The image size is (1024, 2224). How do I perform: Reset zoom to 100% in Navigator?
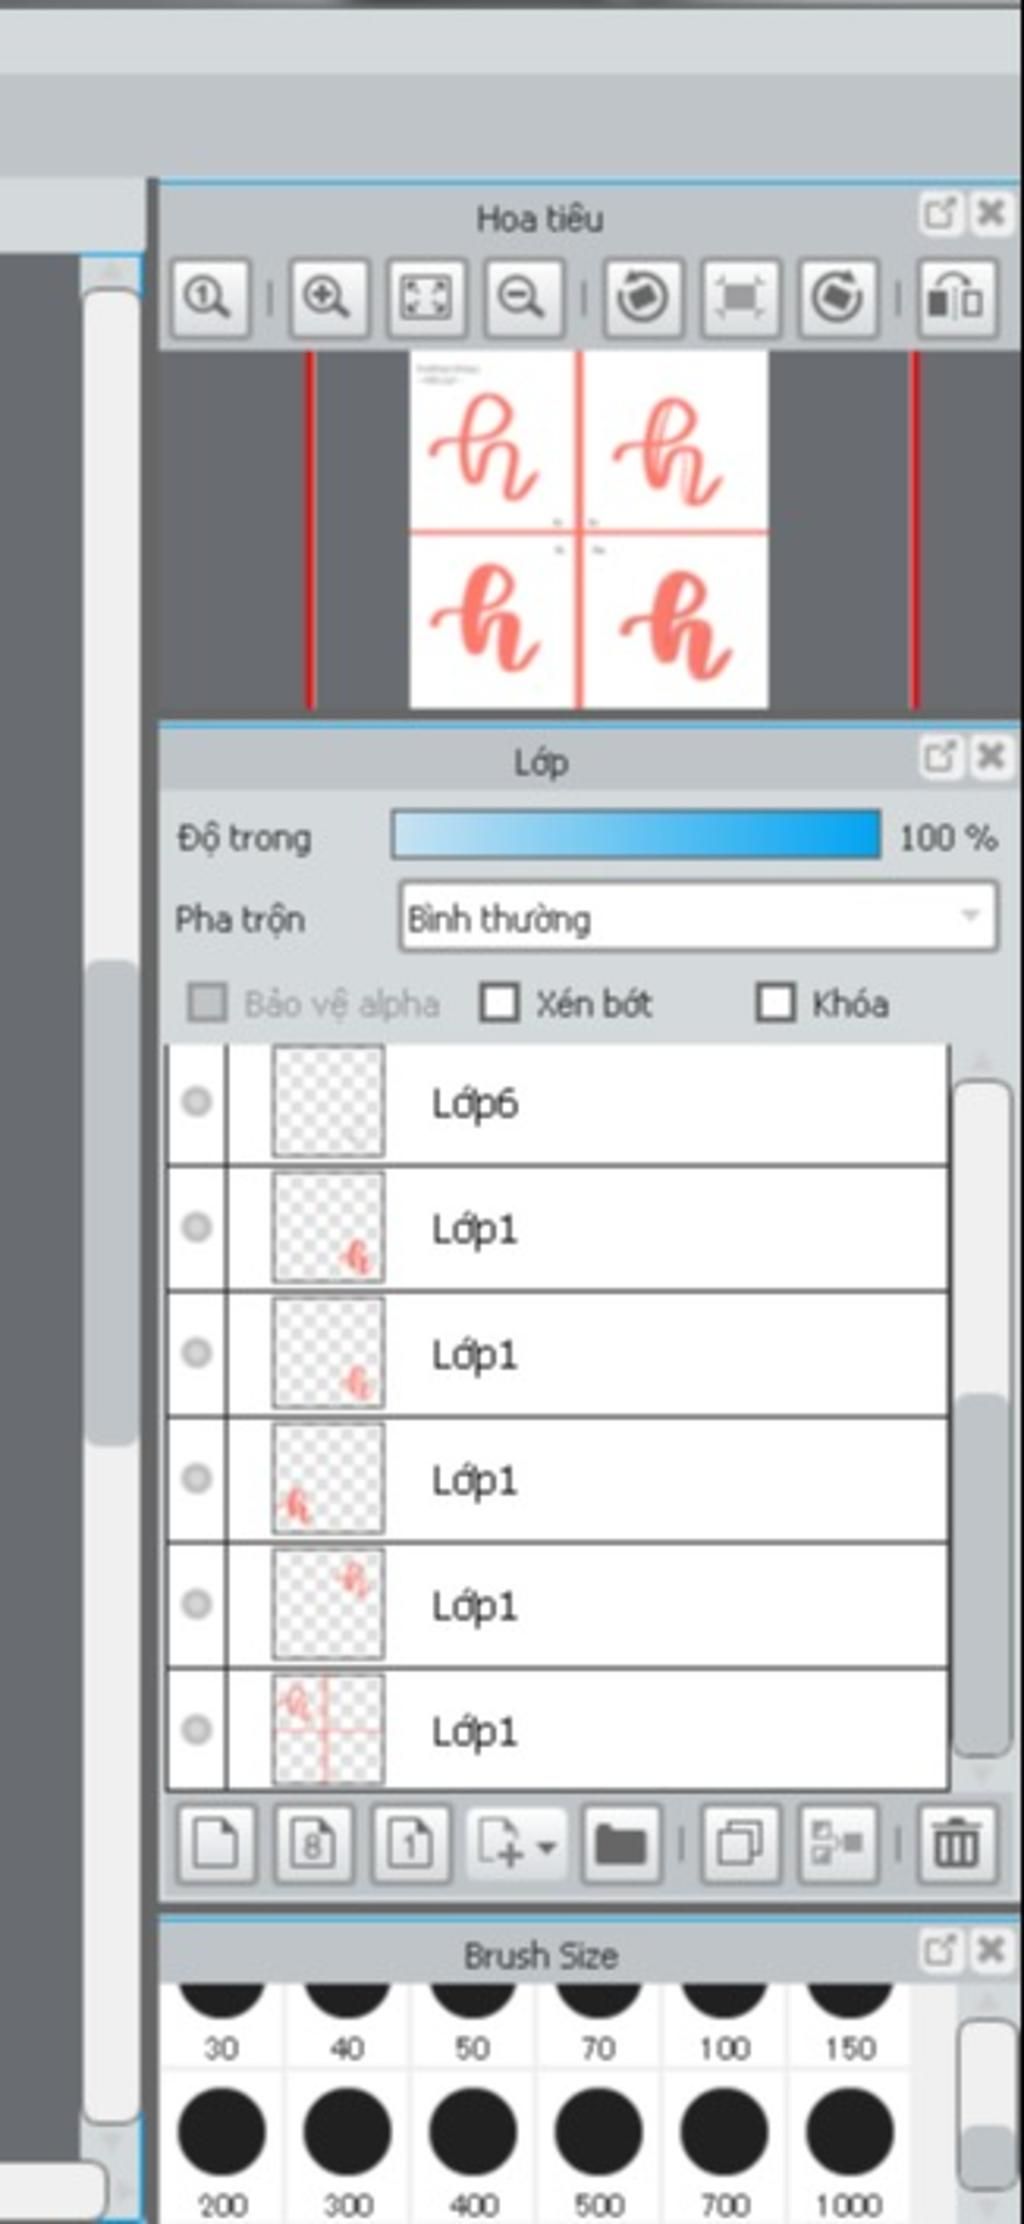[210, 298]
